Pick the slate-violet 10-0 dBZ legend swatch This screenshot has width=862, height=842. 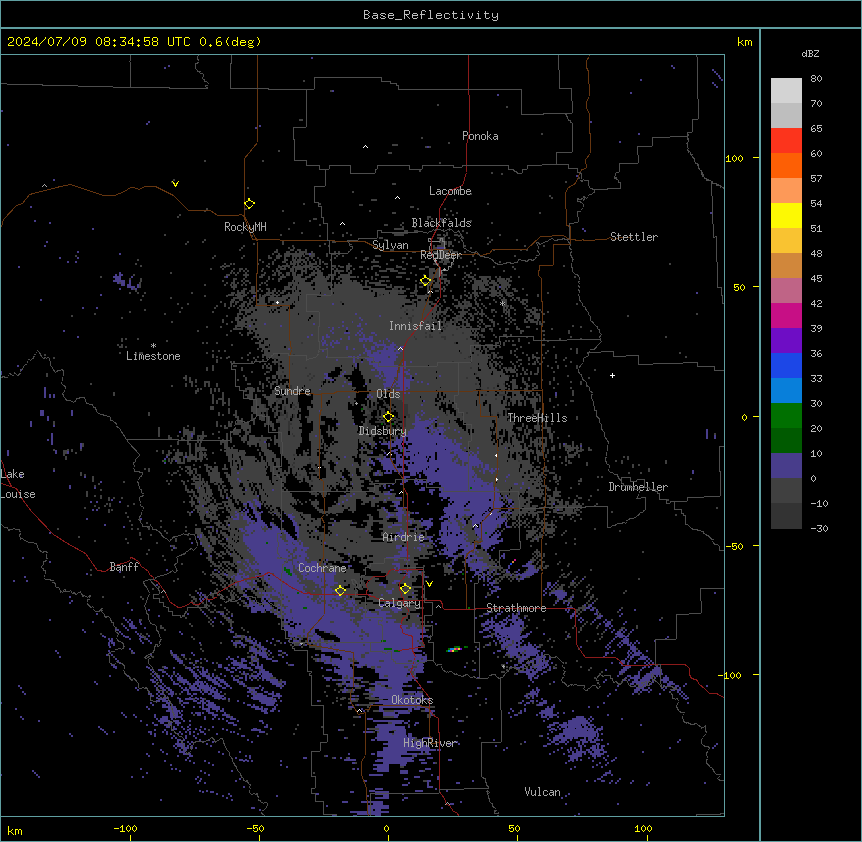click(786, 466)
